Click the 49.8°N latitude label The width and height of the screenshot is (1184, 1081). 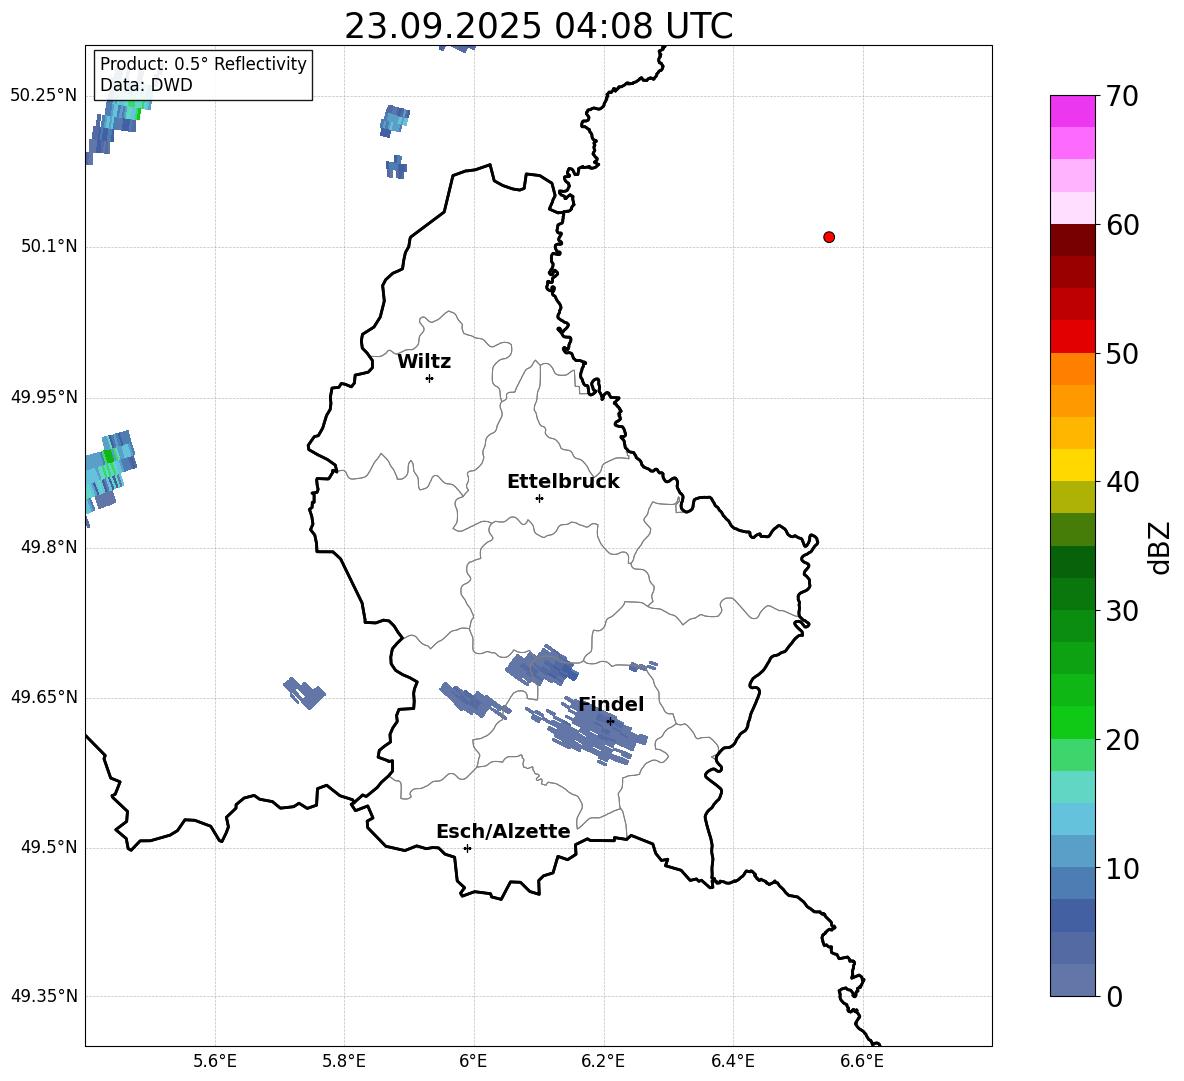click(48, 547)
